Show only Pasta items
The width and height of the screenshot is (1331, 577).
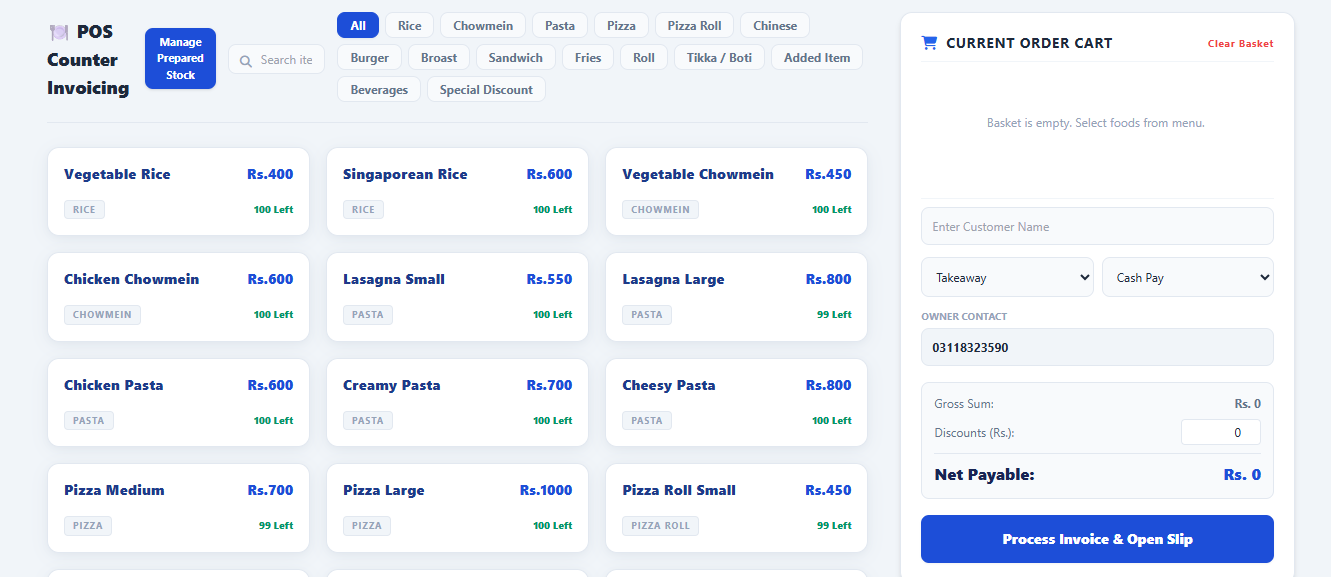click(x=560, y=25)
